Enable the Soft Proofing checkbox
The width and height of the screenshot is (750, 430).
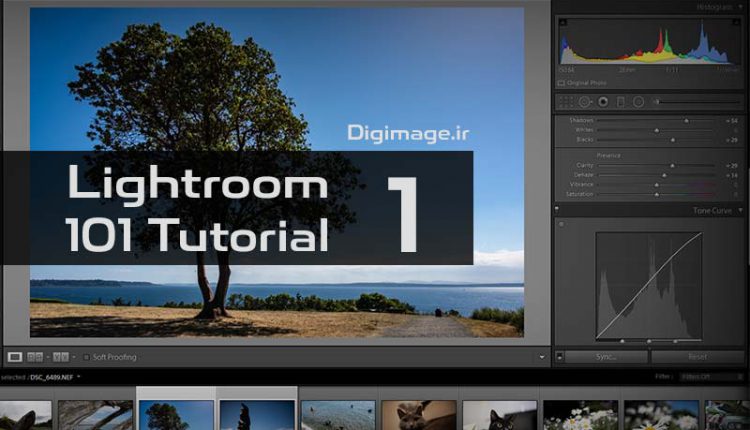pyautogui.click(x=86, y=357)
